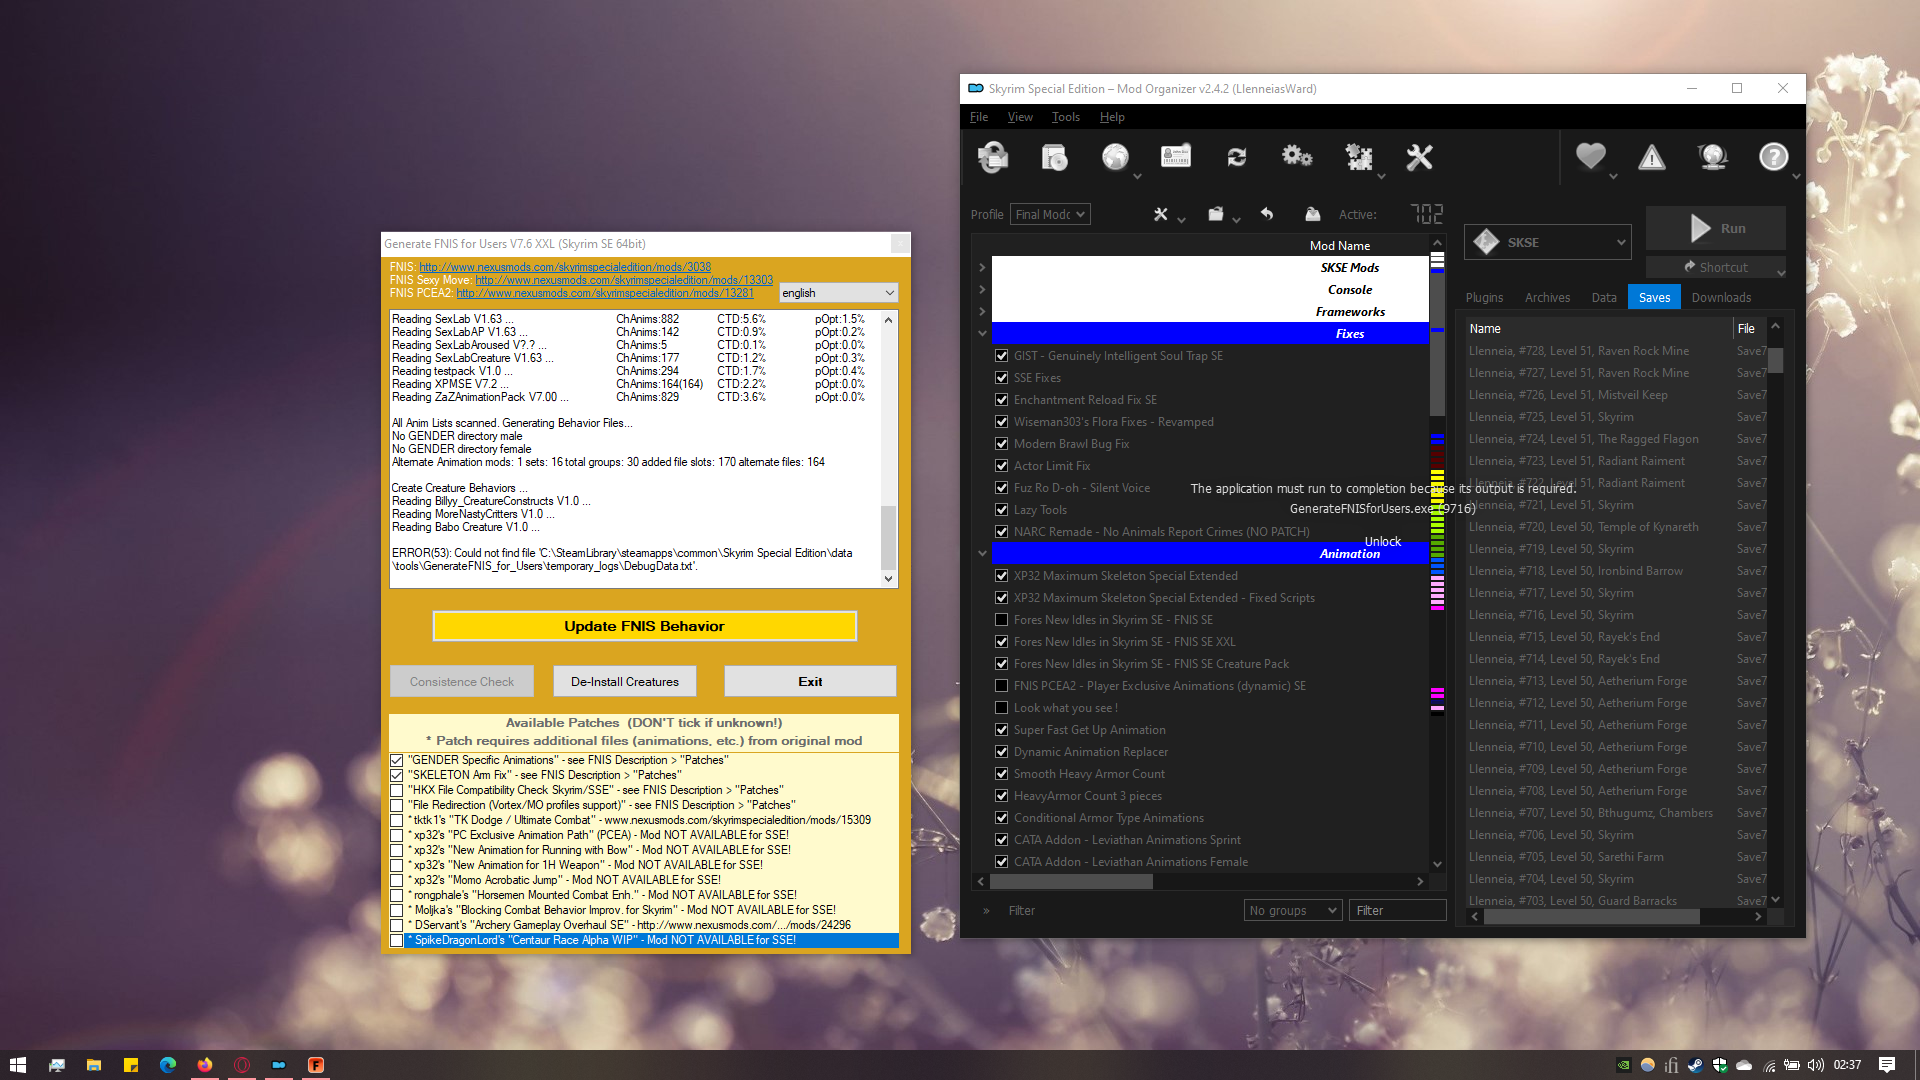Open the Steam tray icon
1920x1080 pixels.
pos(1695,1065)
